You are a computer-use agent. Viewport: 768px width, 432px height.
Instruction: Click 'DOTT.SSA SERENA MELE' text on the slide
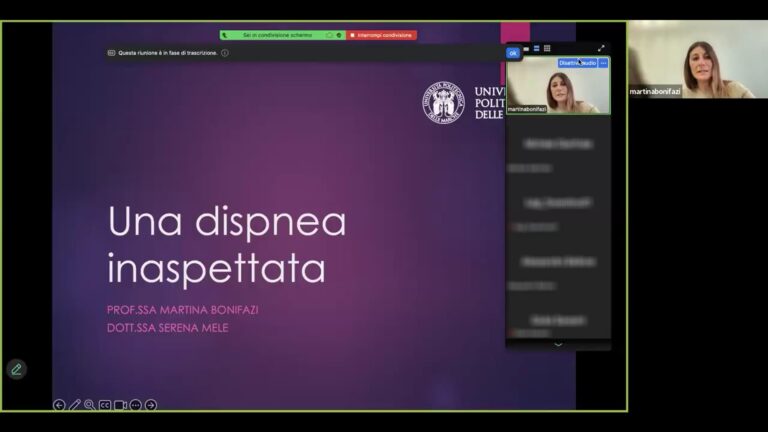click(168, 328)
